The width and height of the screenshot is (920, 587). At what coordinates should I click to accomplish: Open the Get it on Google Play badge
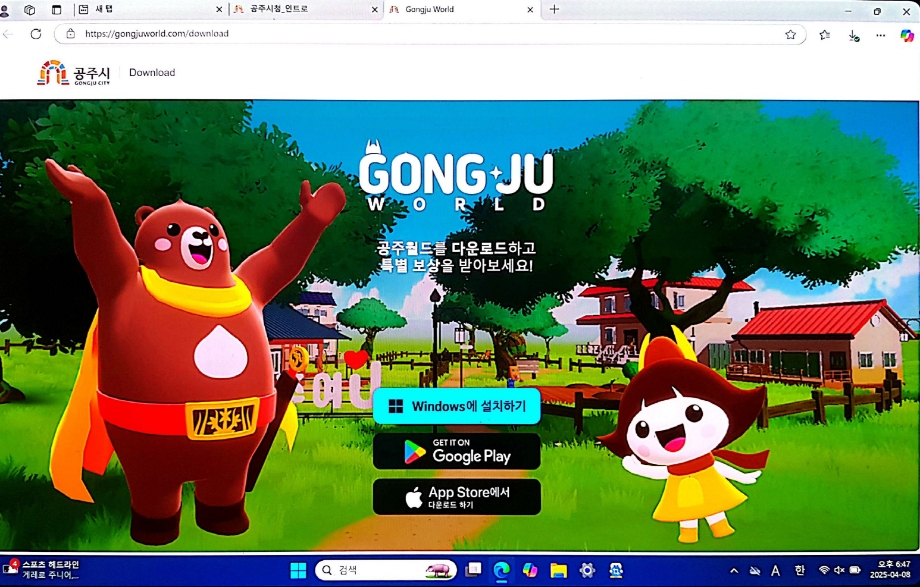click(456, 451)
